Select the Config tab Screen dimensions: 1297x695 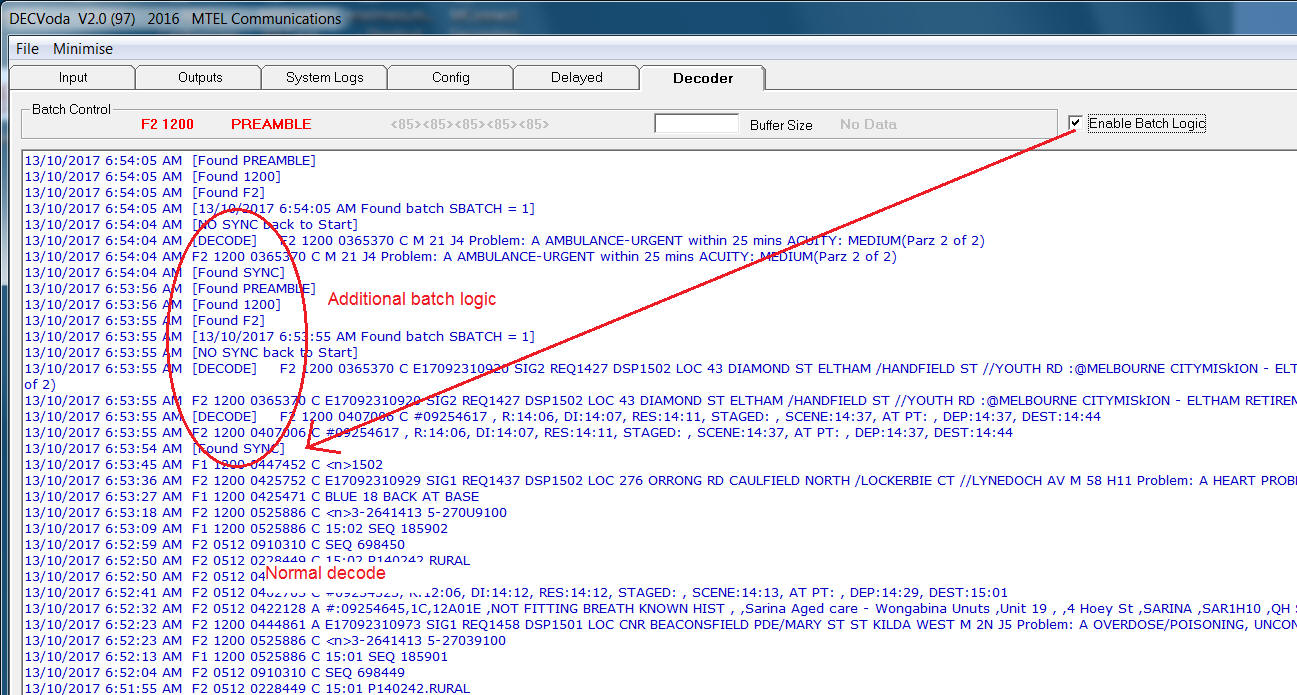point(450,78)
